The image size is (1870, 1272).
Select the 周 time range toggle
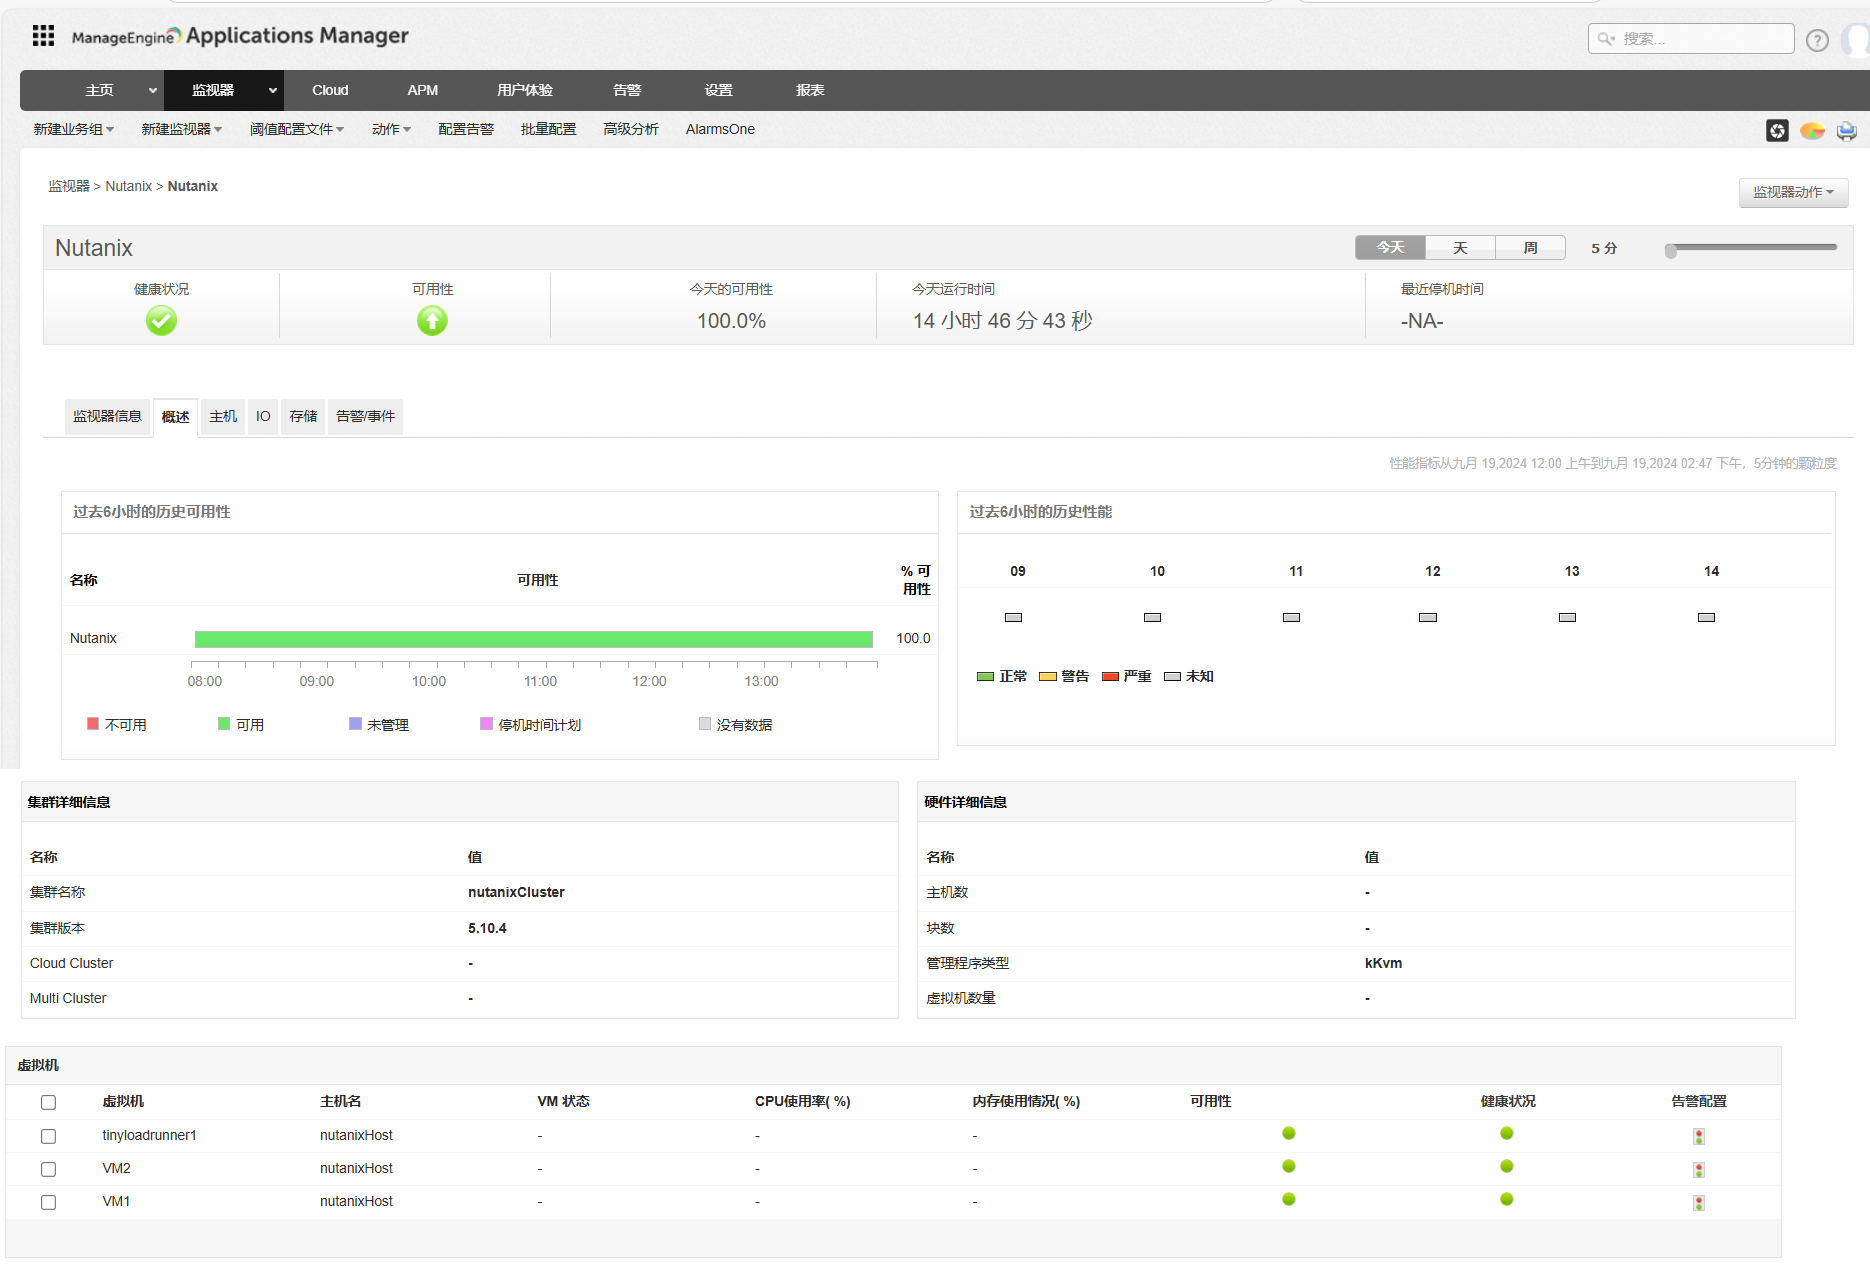click(x=1530, y=248)
